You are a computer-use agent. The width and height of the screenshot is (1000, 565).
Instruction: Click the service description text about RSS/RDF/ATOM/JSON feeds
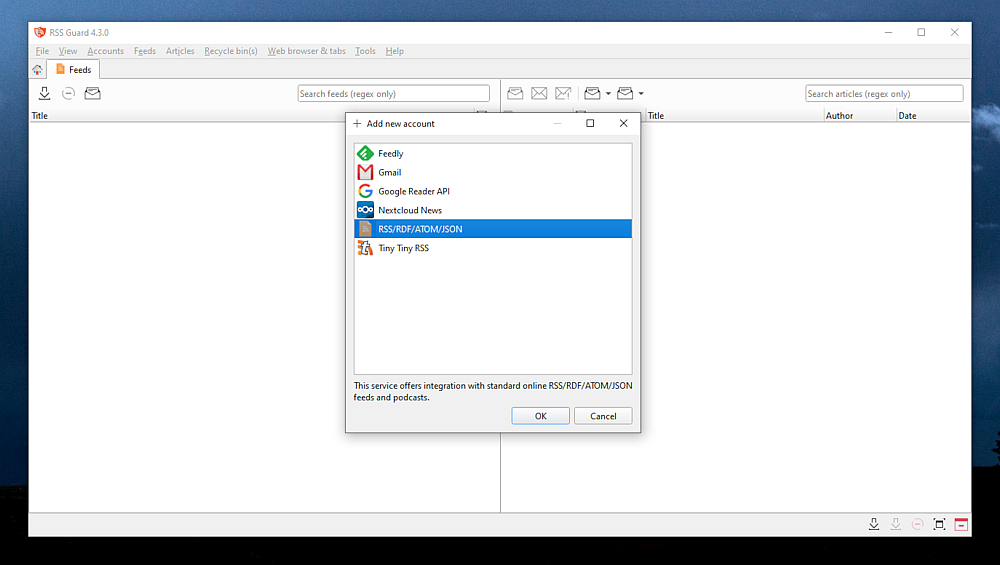(493, 392)
